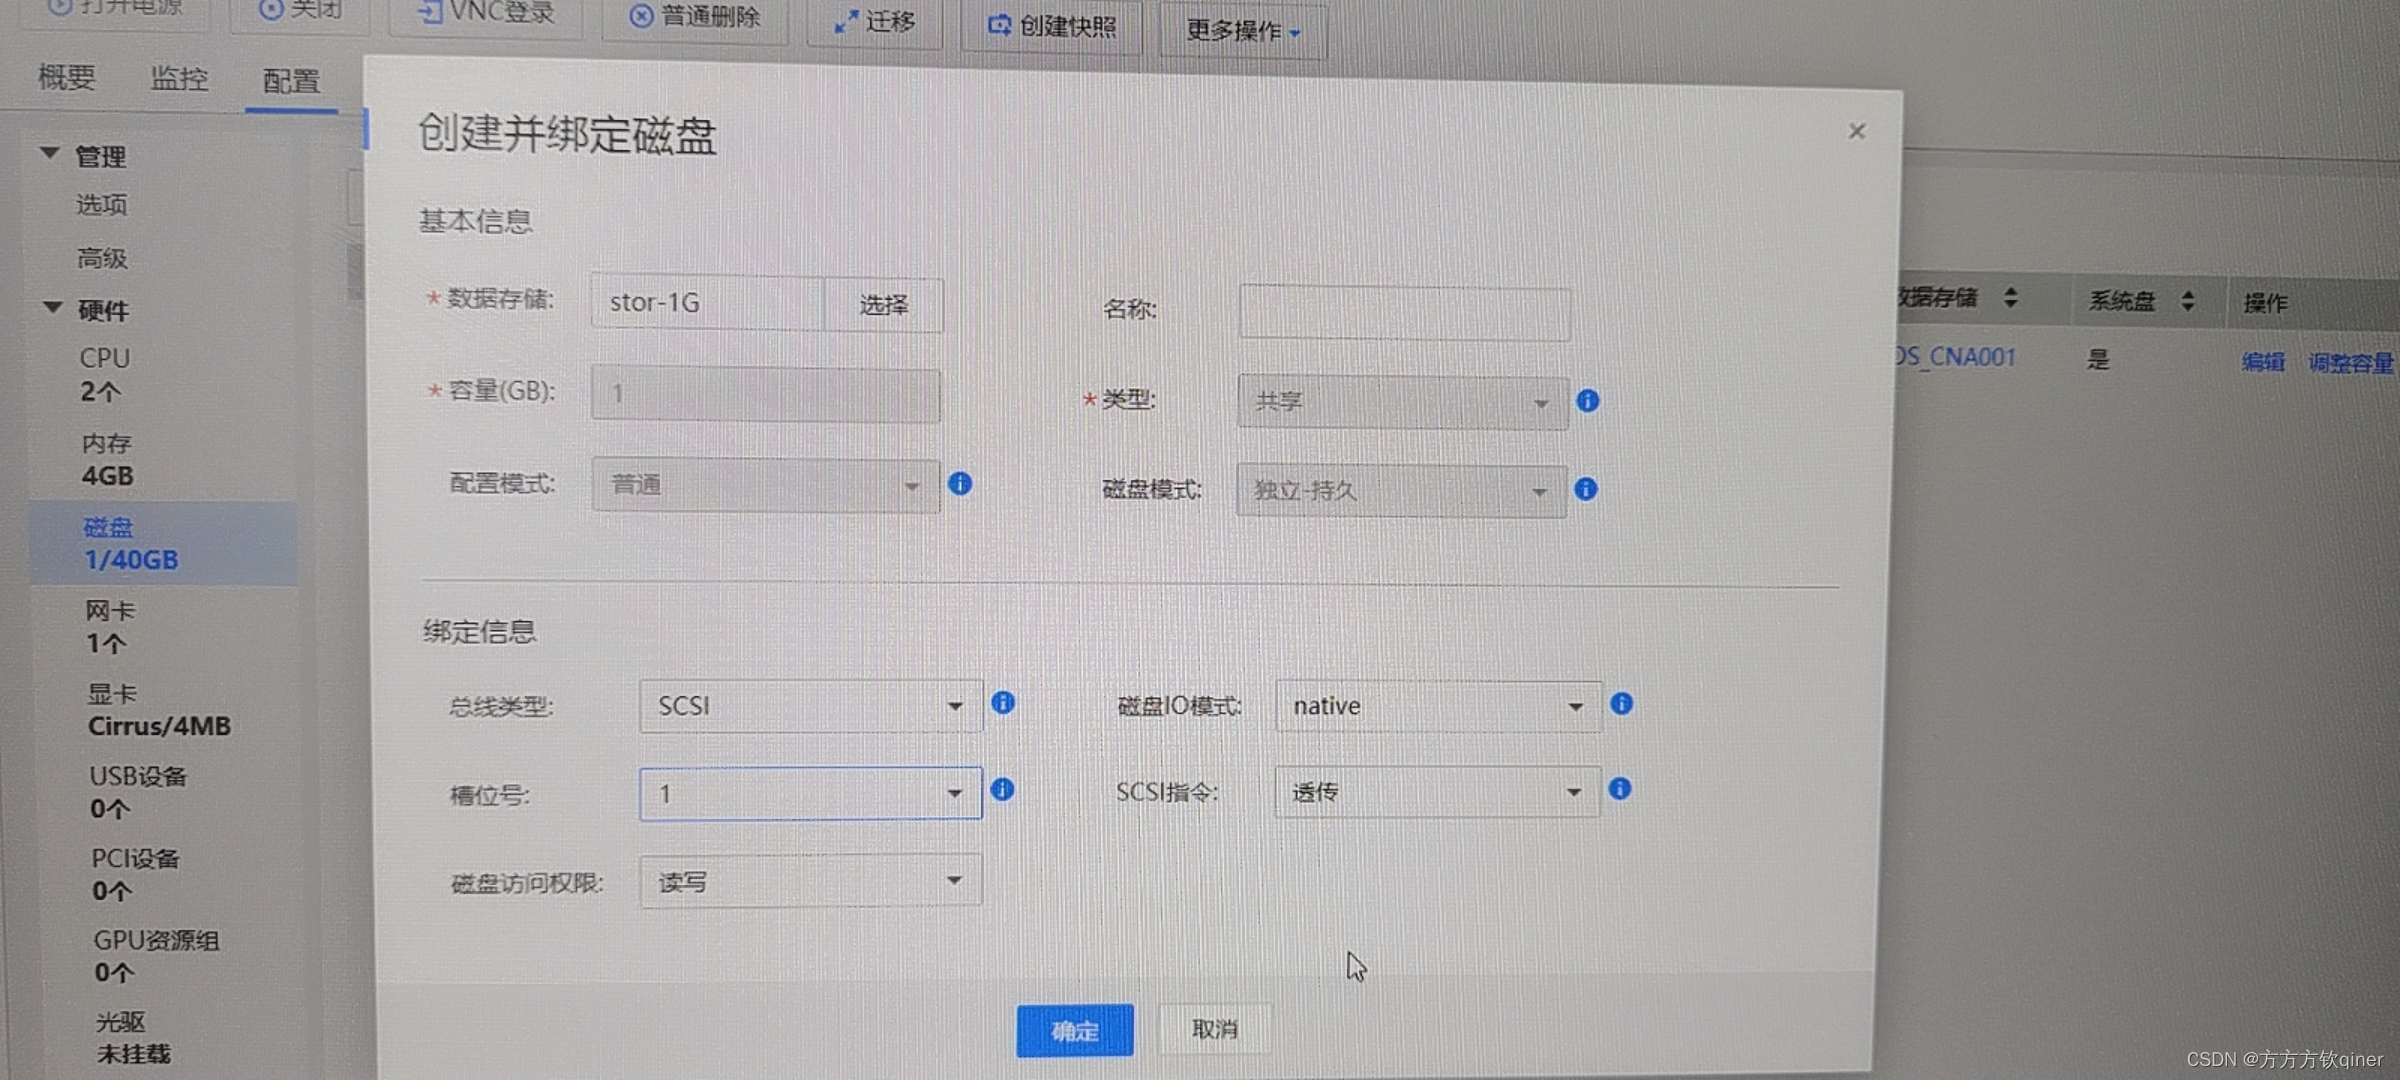
Task: Click the 槽位号 info icon
Action: click(1002, 790)
